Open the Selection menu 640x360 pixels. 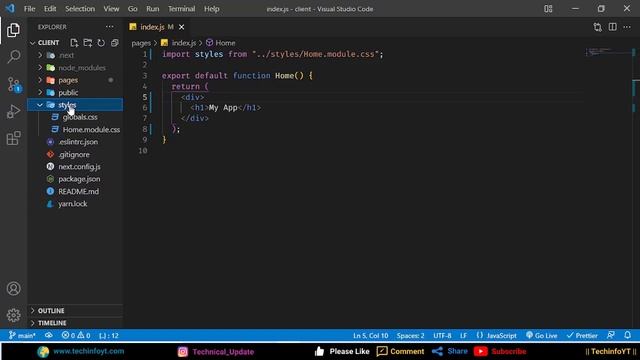click(x=80, y=9)
